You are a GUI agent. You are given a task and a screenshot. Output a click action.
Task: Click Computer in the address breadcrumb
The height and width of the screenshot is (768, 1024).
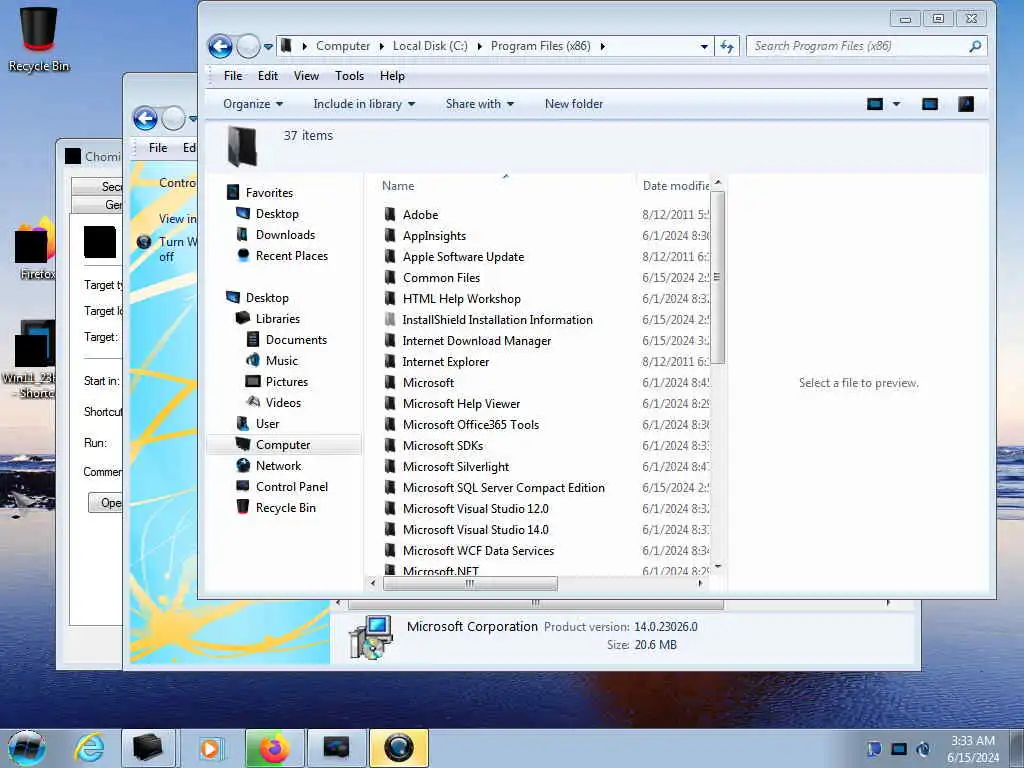(x=343, y=46)
